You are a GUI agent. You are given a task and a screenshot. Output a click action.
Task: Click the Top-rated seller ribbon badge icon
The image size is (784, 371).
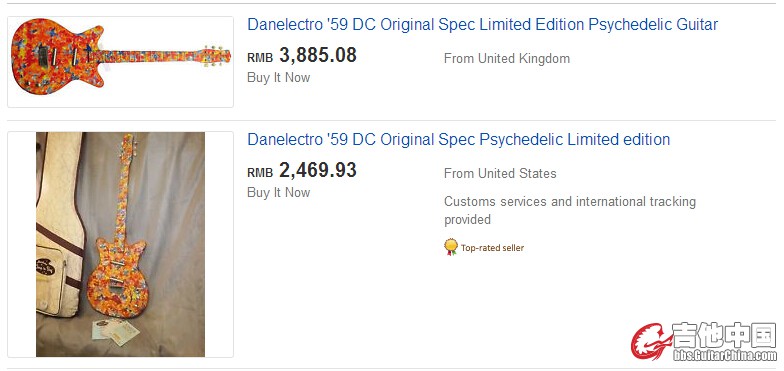click(450, 247)
